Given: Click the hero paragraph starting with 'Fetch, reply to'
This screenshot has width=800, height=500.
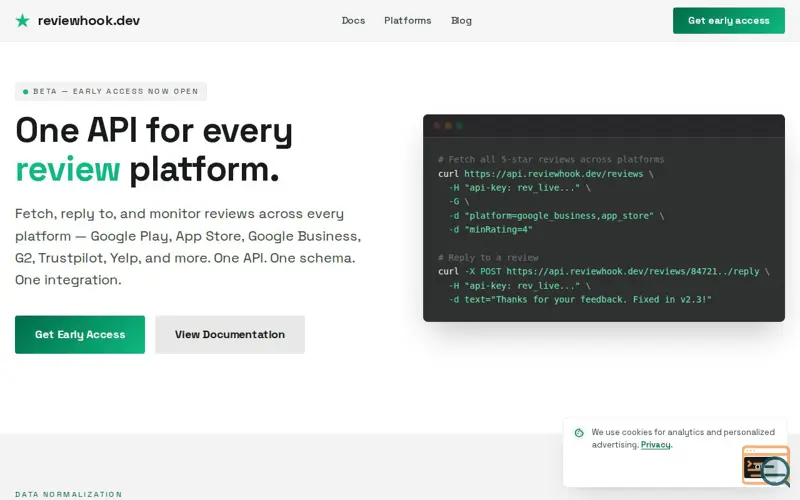Looking at the screenshot, I should pyautogui.click(x=188, y=246).
